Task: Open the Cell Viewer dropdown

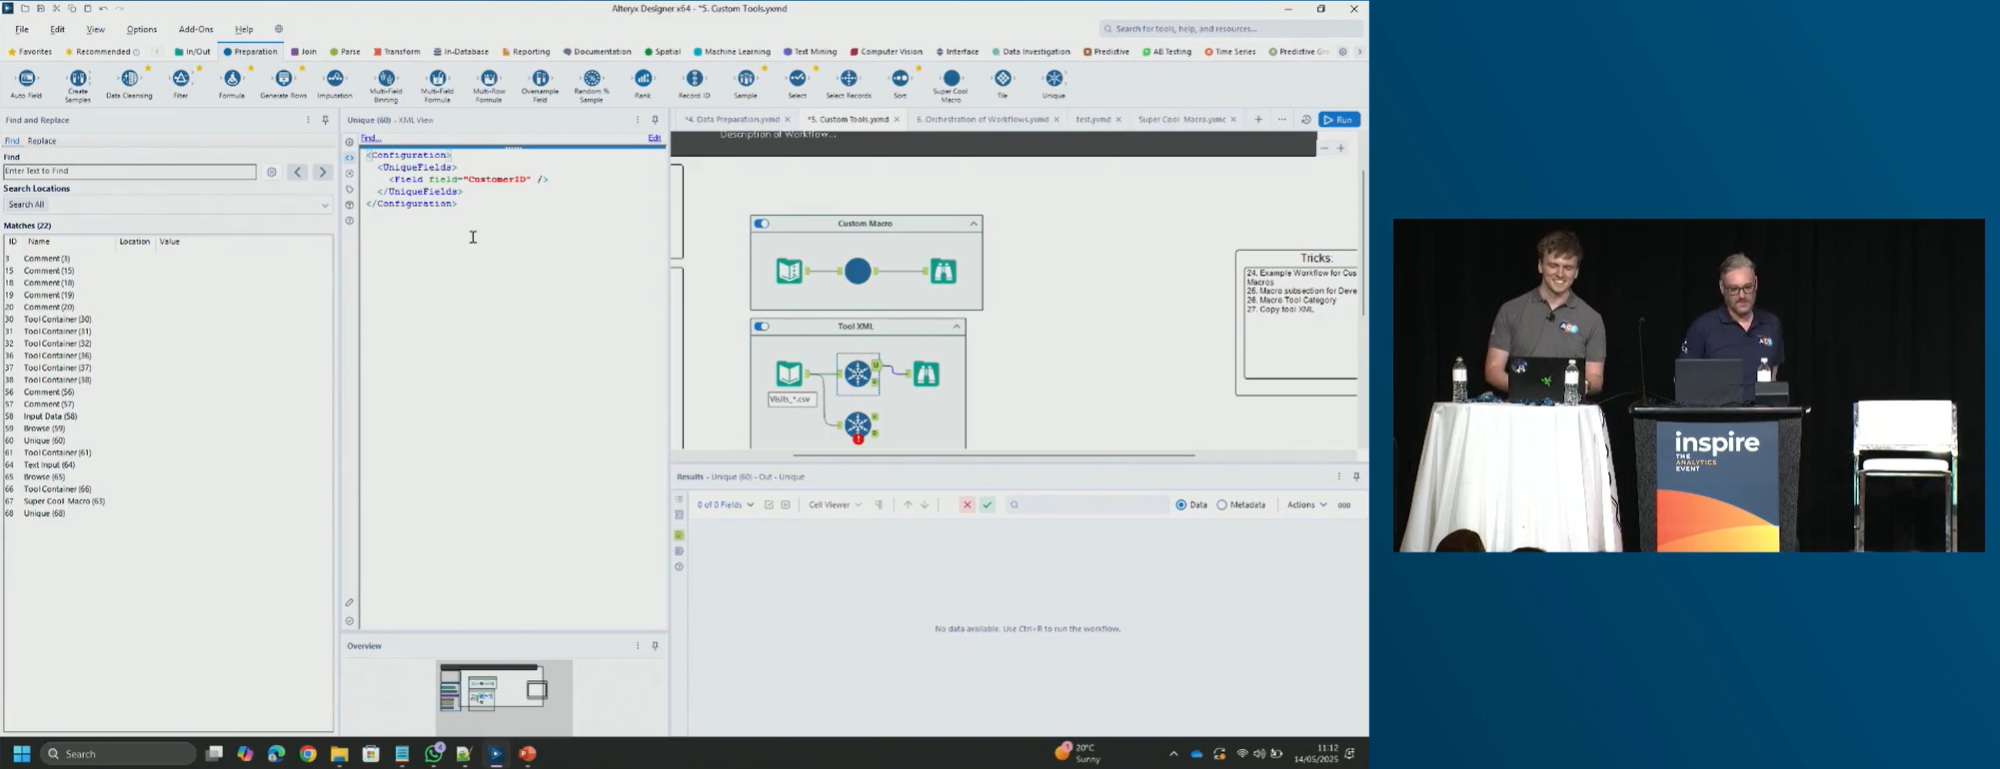Action: click(x=835, y=505)
